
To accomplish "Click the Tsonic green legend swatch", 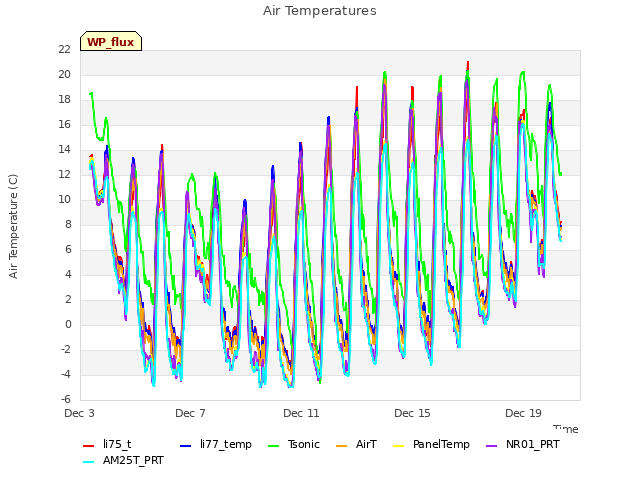I will pyautogui.click(x=273, y=446).
